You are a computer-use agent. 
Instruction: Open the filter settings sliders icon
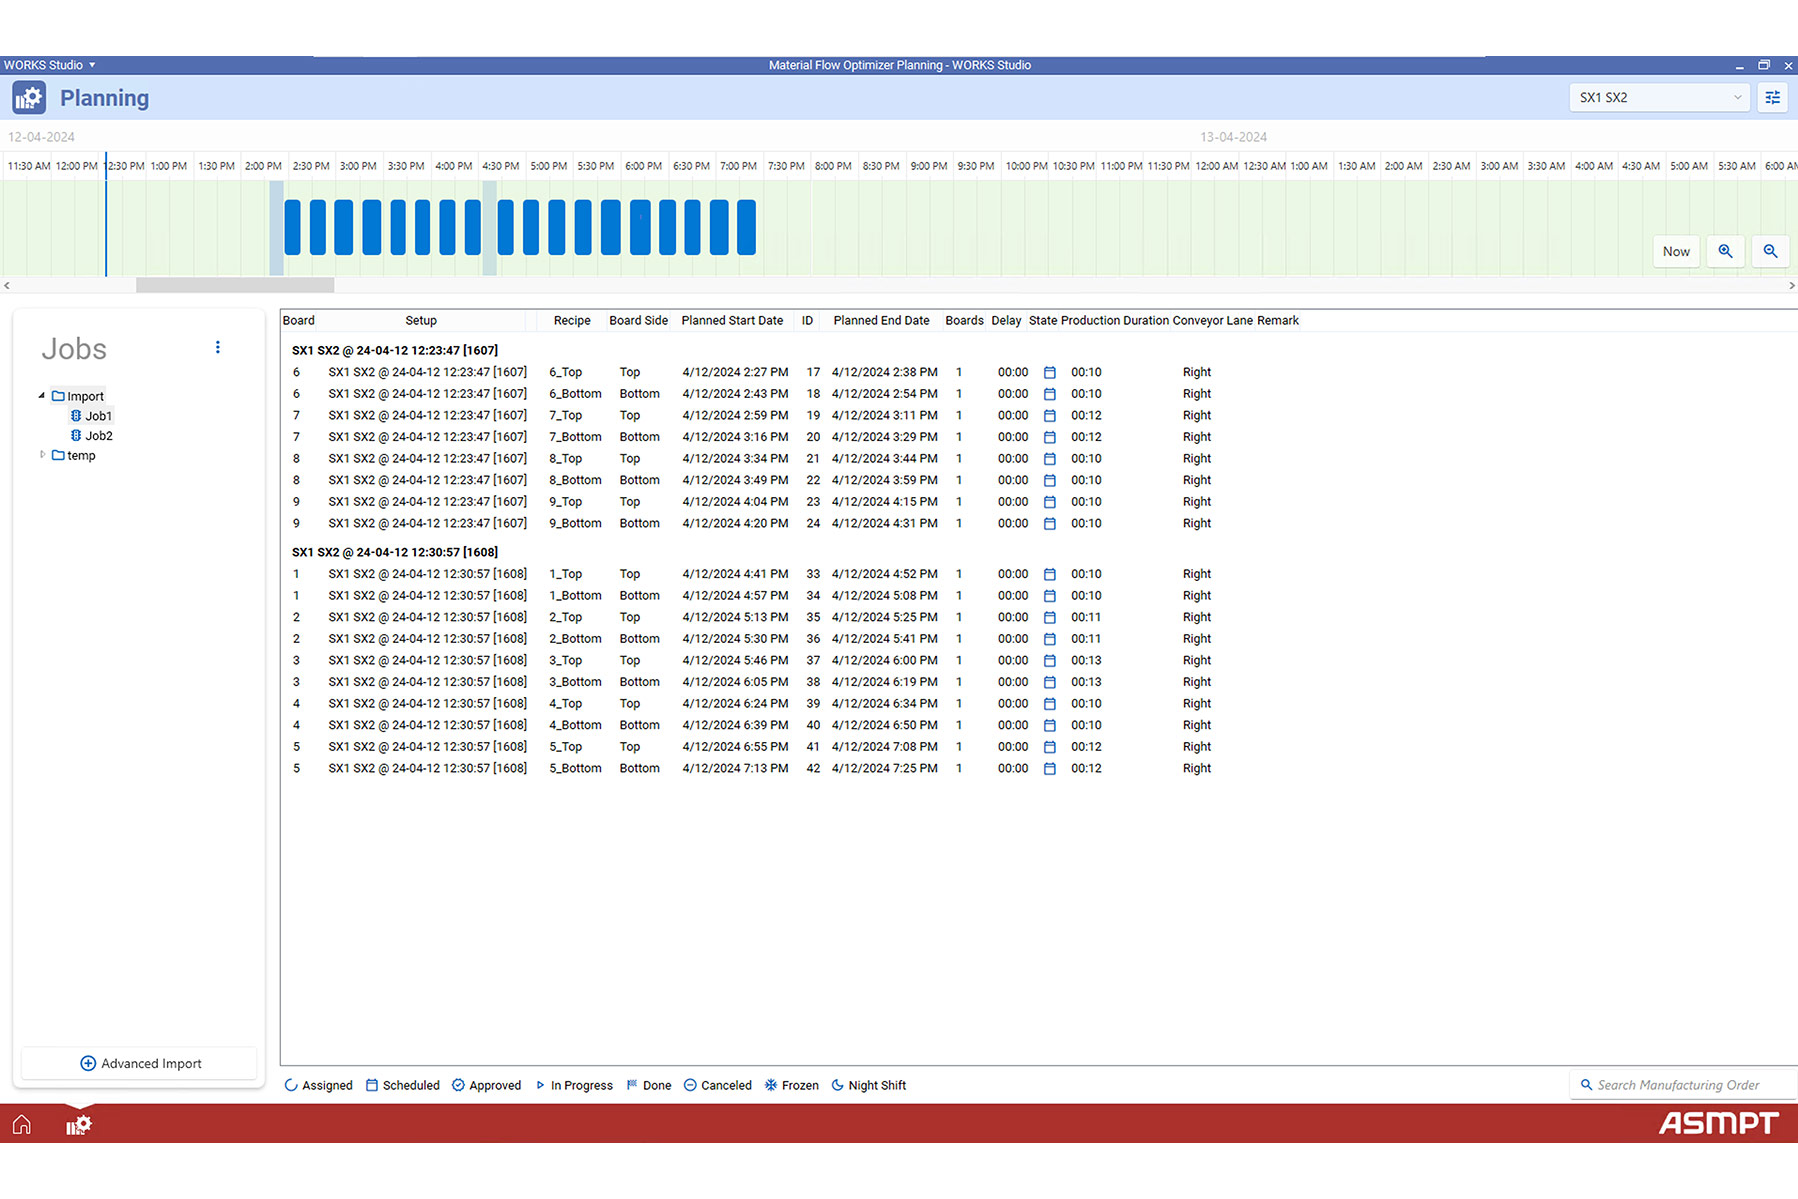(1772, 98)
